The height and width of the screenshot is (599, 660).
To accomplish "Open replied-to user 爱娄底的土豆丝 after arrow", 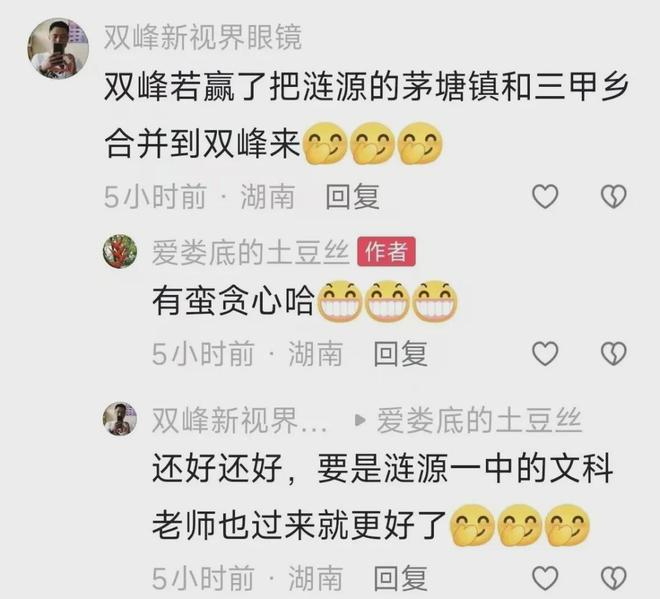I will pos(479,420).
